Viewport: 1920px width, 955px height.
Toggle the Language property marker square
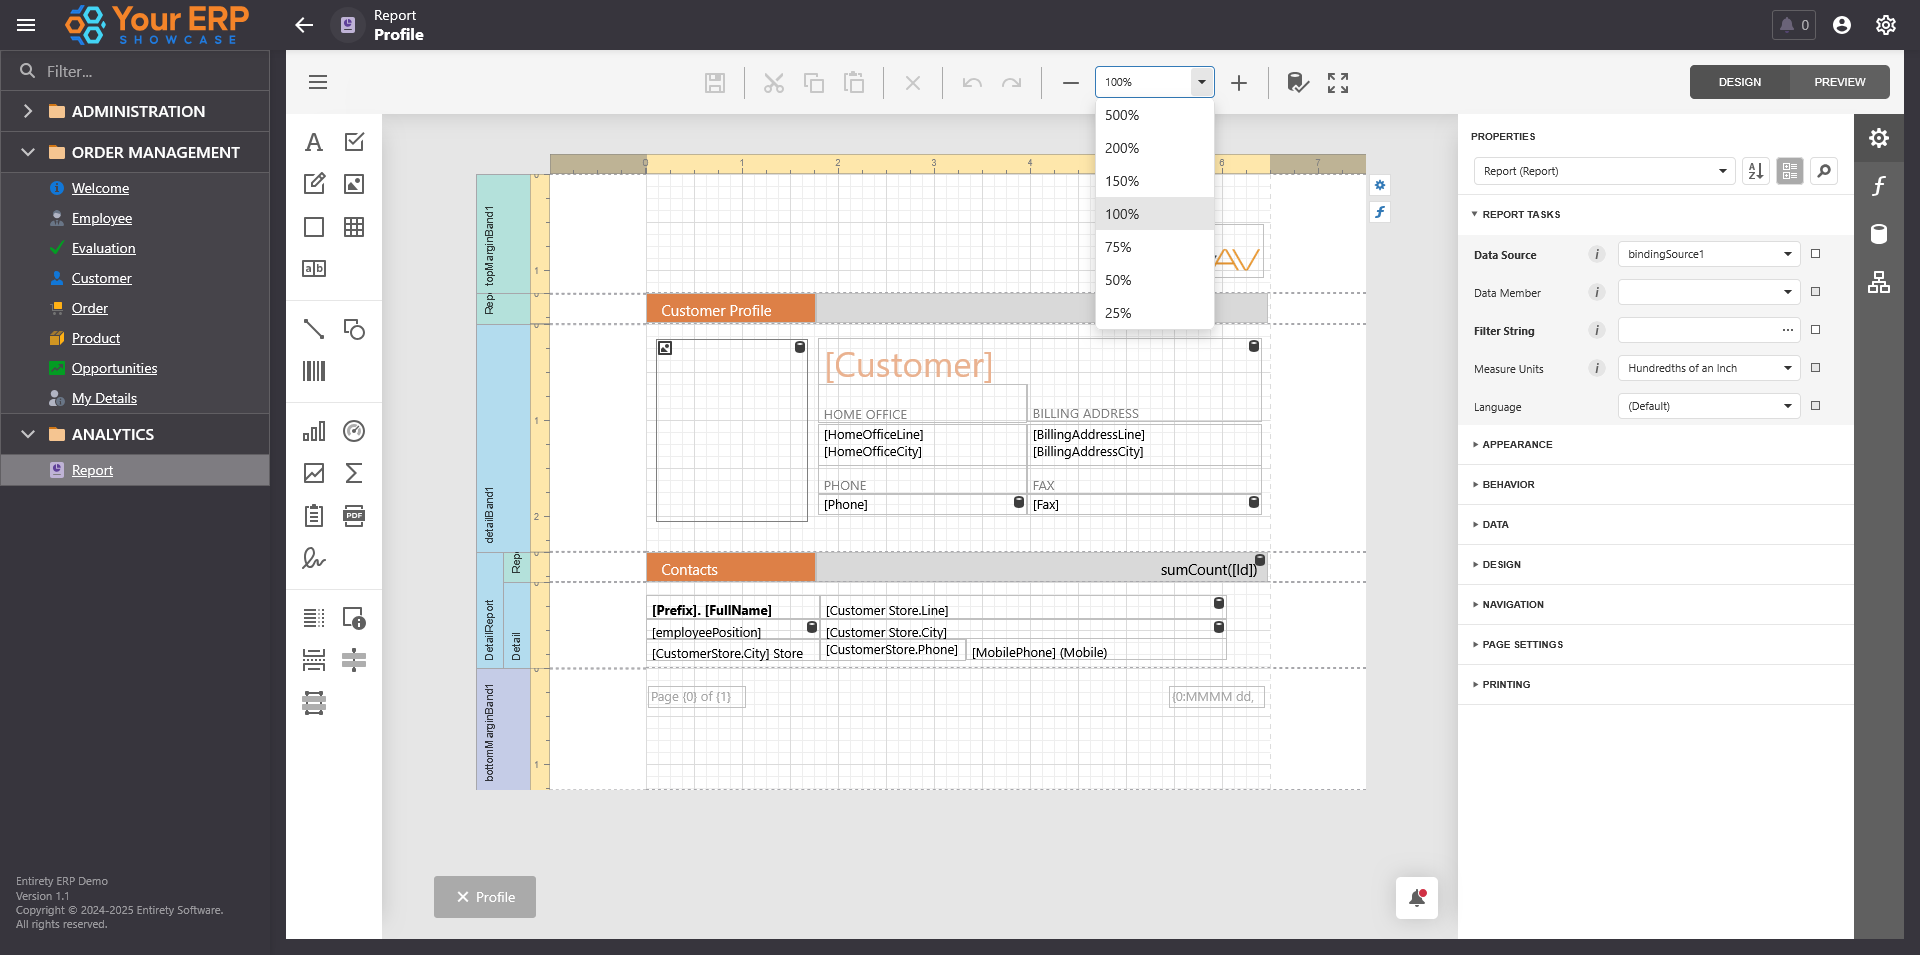click(x=1816, y=406)
